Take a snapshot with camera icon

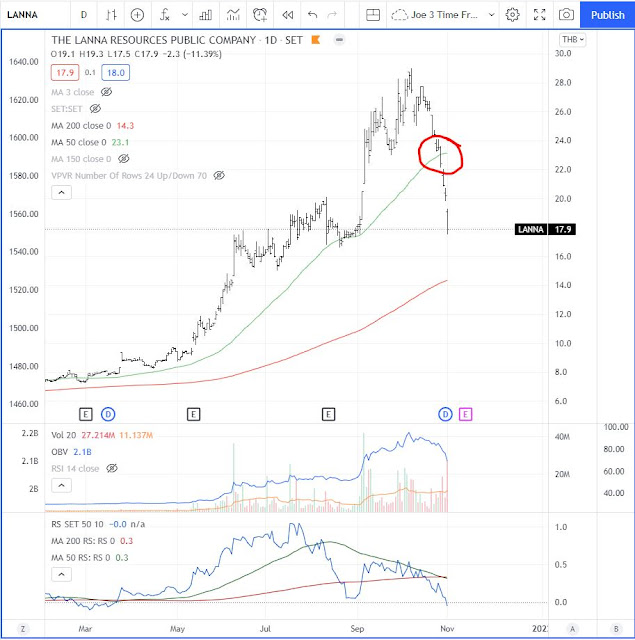[x=566, y=15]
